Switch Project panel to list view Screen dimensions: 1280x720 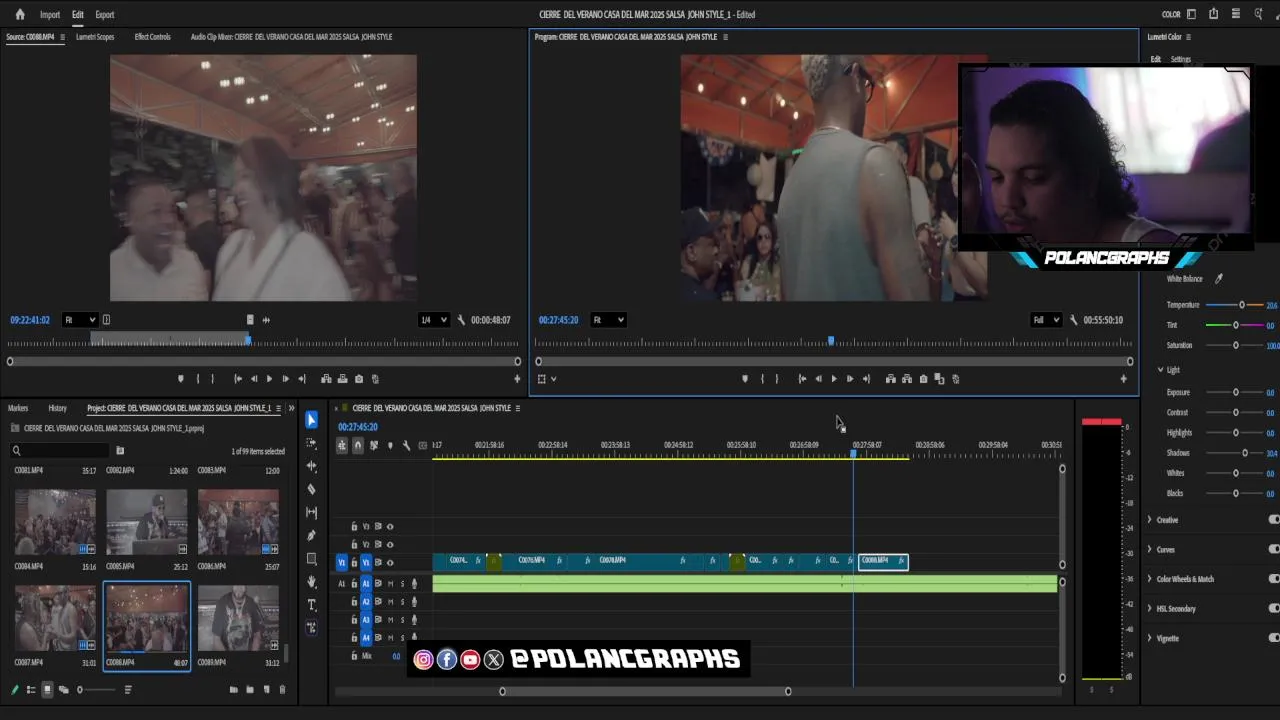(31, 690)
